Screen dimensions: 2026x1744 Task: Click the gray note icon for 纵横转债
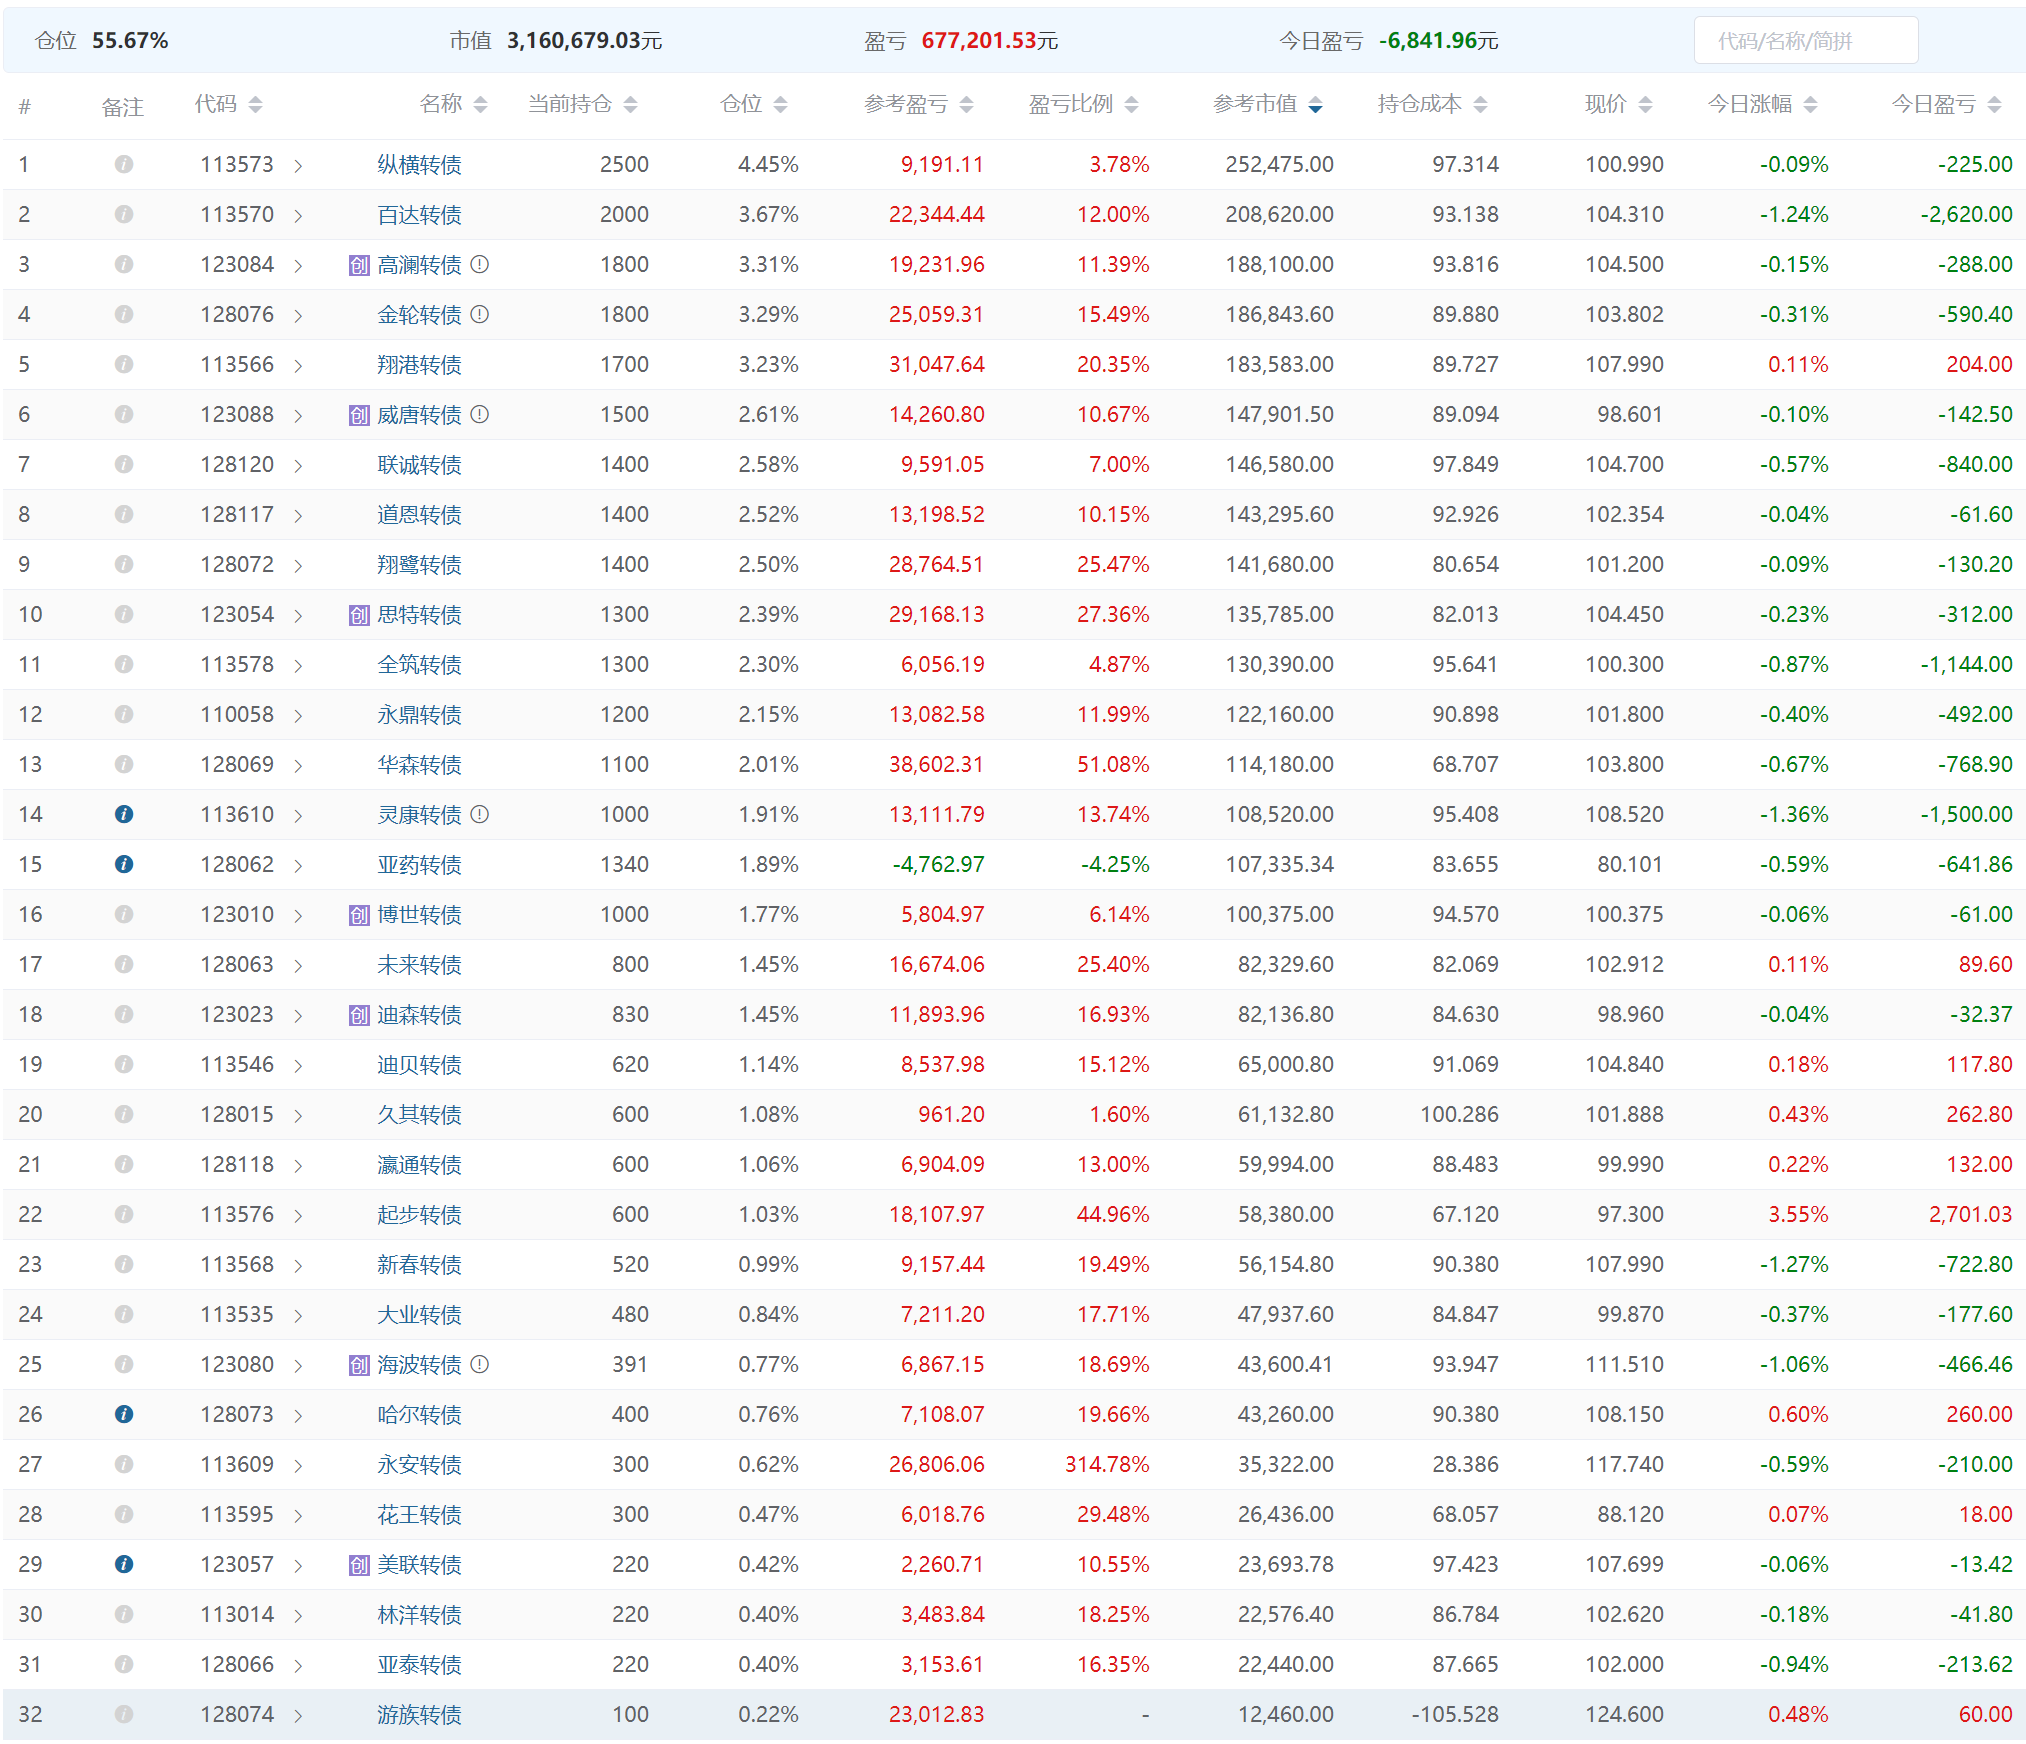click(124, 164)
